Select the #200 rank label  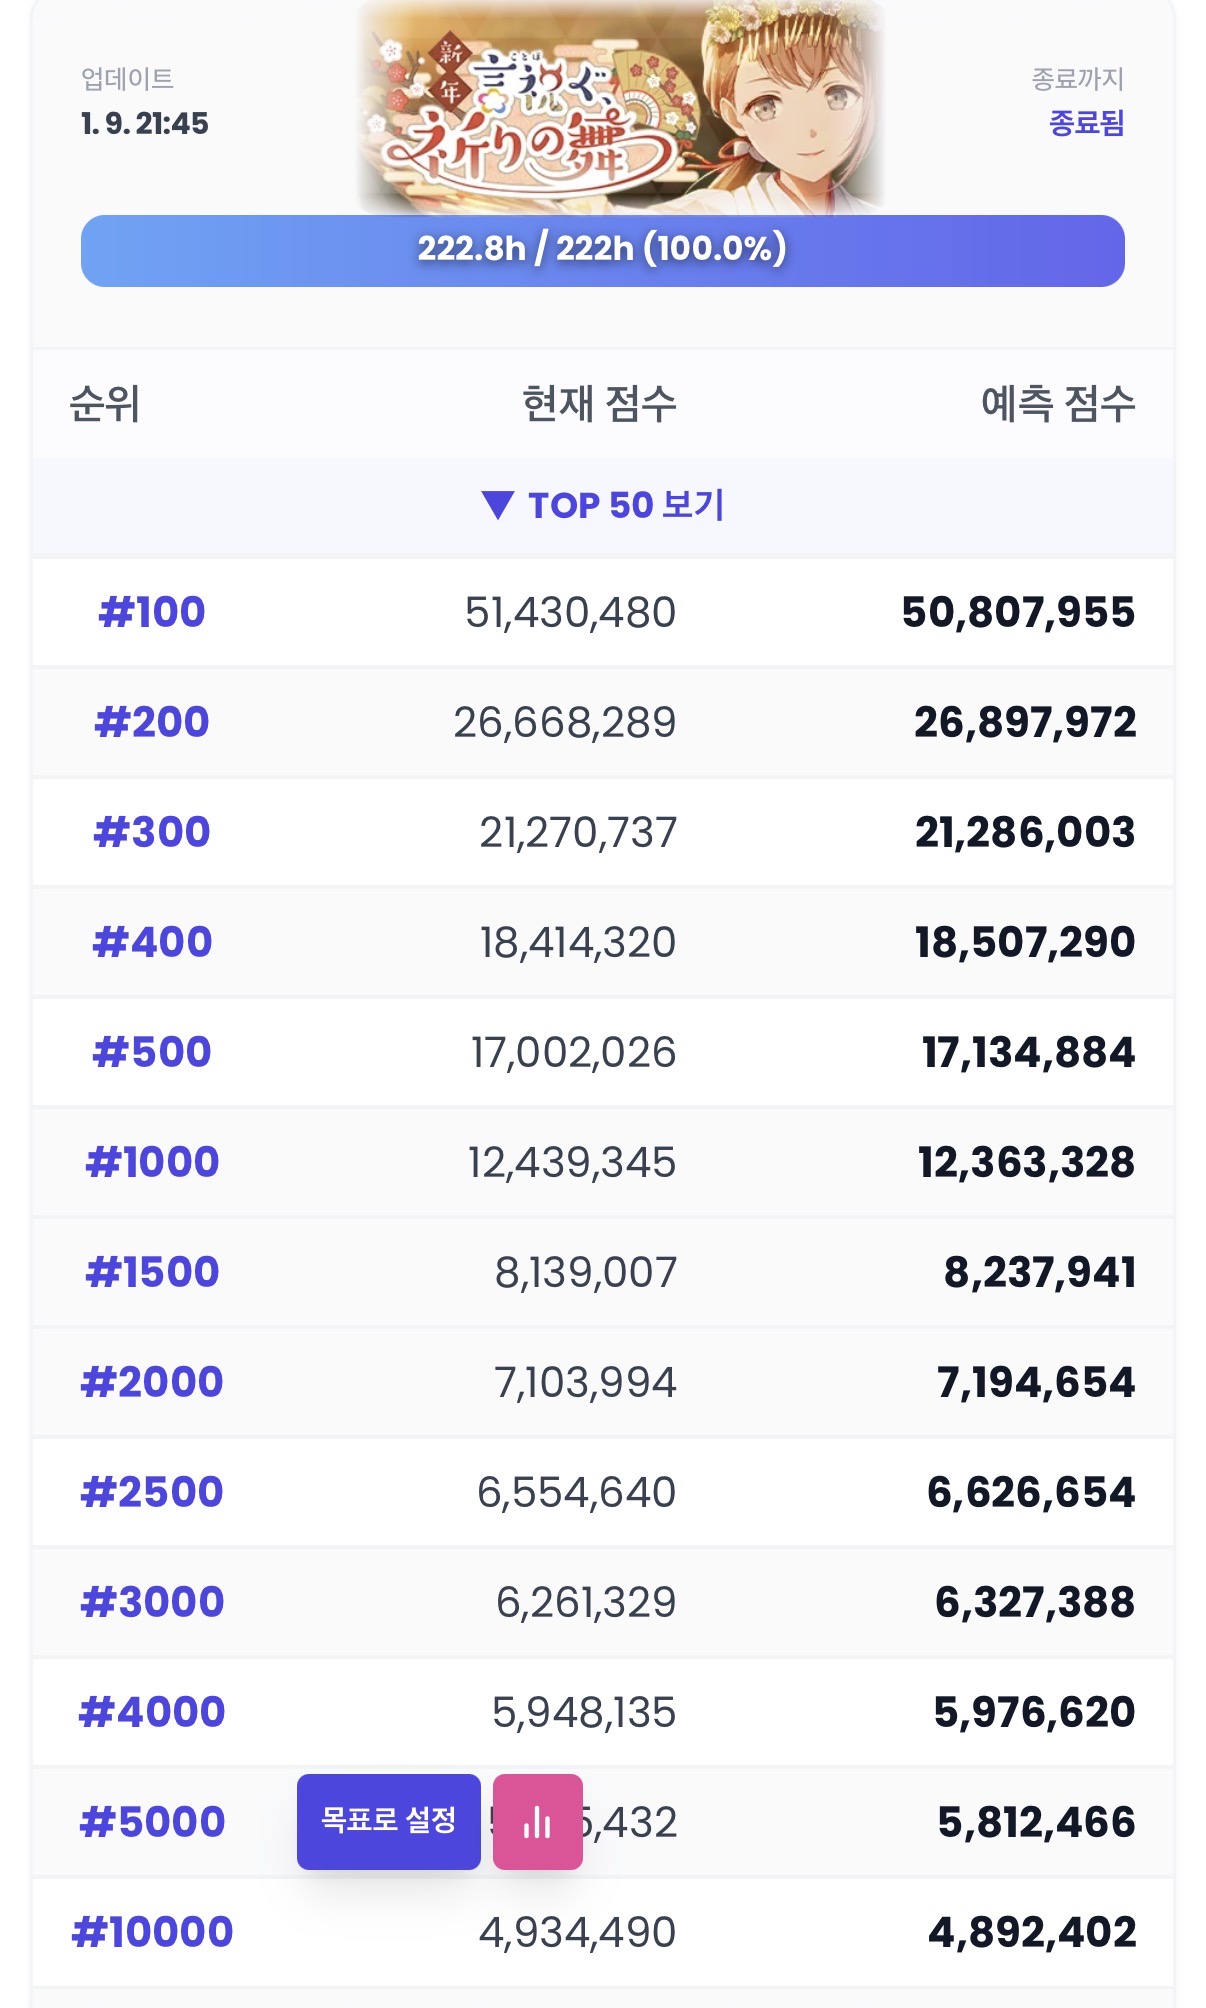(x=152, y=722)
